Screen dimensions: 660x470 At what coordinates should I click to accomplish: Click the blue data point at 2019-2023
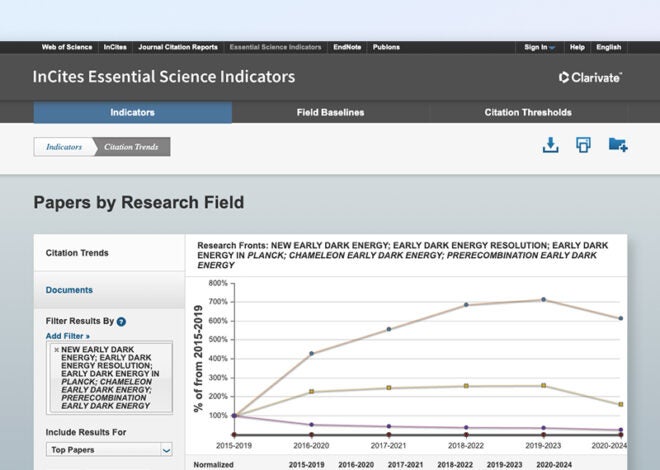click(x=543, y=300)
